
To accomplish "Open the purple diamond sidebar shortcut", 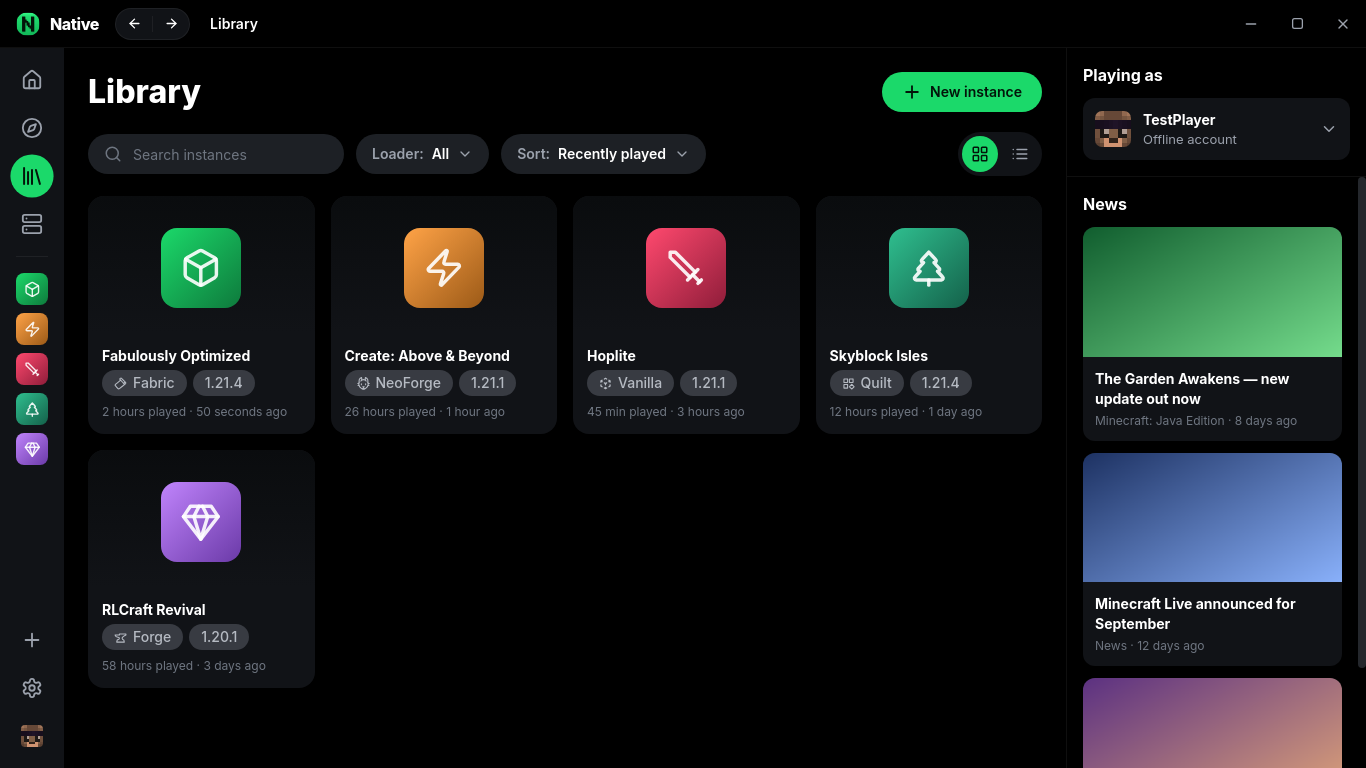I will click(32, 449).
